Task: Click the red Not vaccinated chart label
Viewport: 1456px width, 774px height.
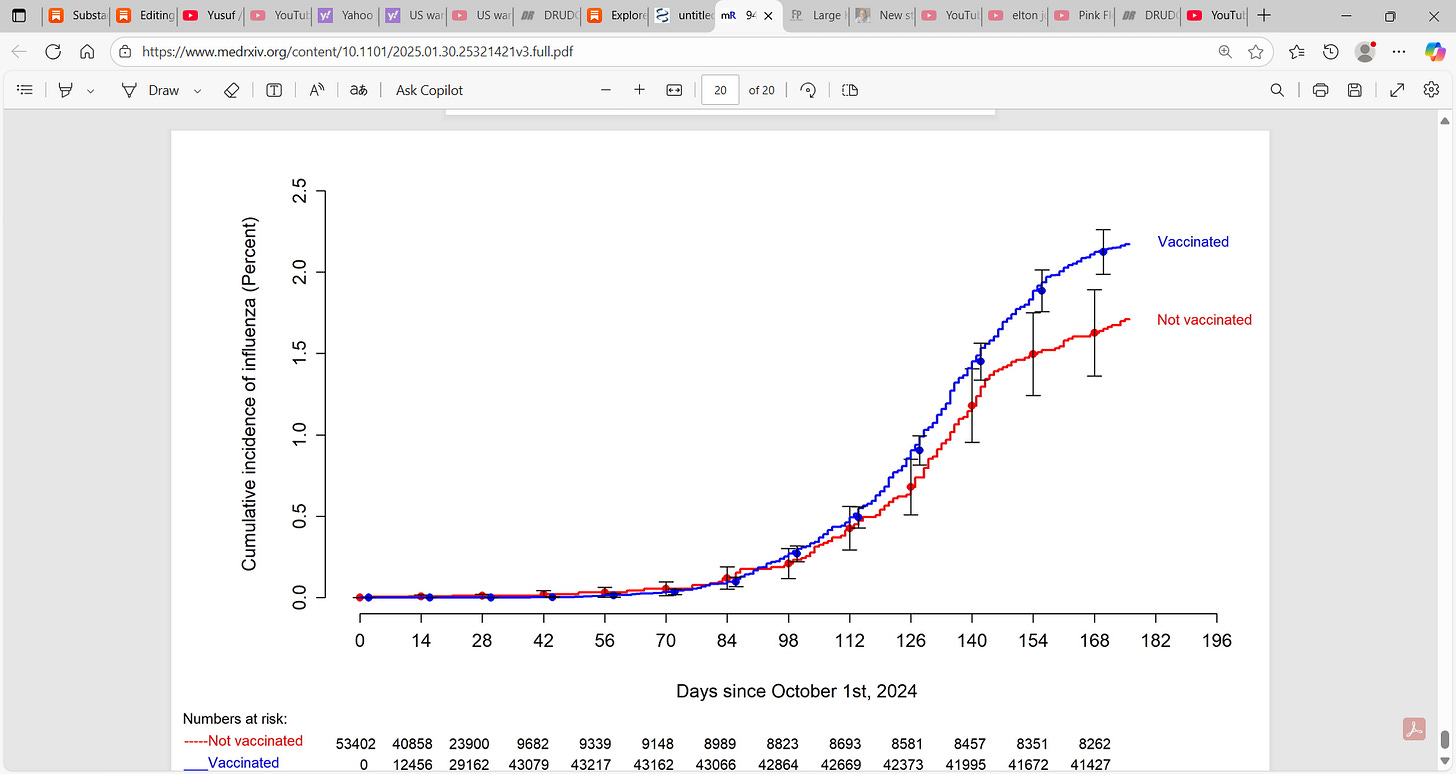Action: coord(1204,320)
